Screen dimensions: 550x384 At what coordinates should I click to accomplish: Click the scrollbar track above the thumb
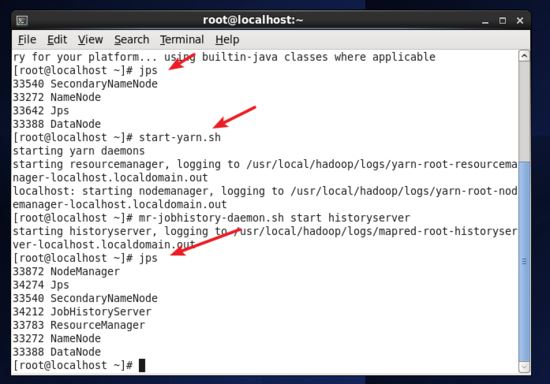524,112
